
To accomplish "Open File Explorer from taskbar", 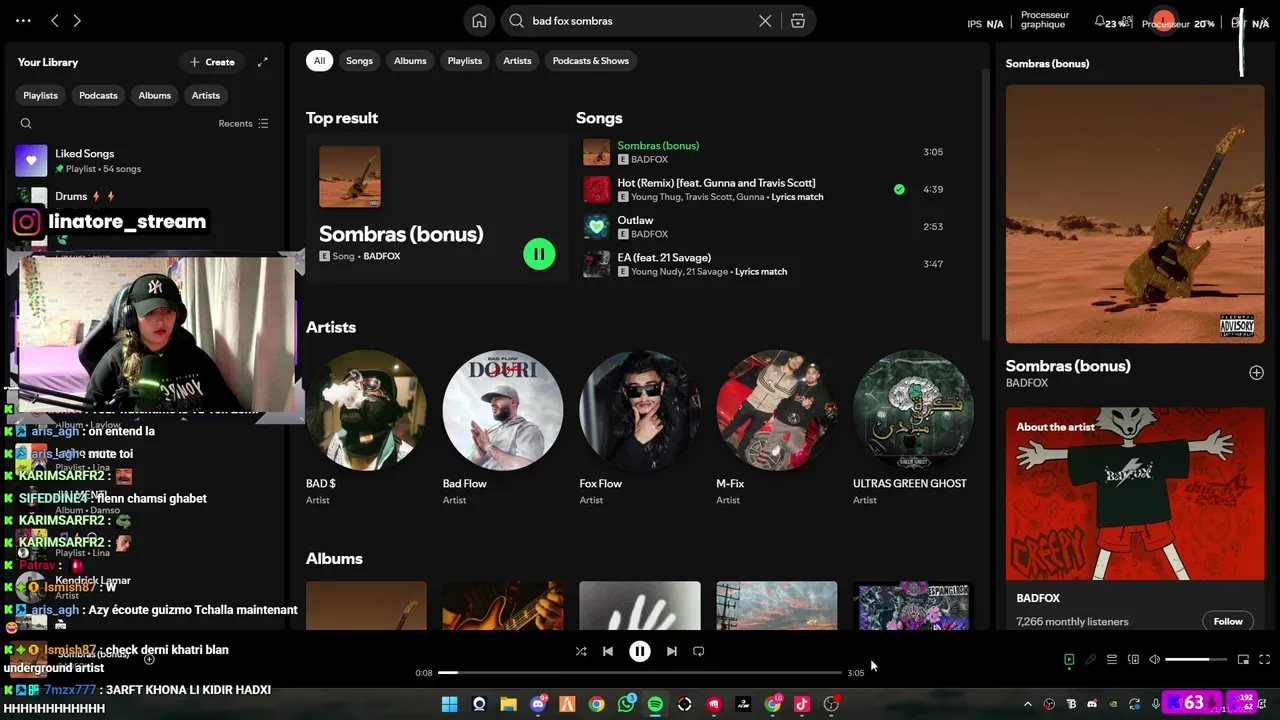I will pyautogui.click(x=508, y=704).
